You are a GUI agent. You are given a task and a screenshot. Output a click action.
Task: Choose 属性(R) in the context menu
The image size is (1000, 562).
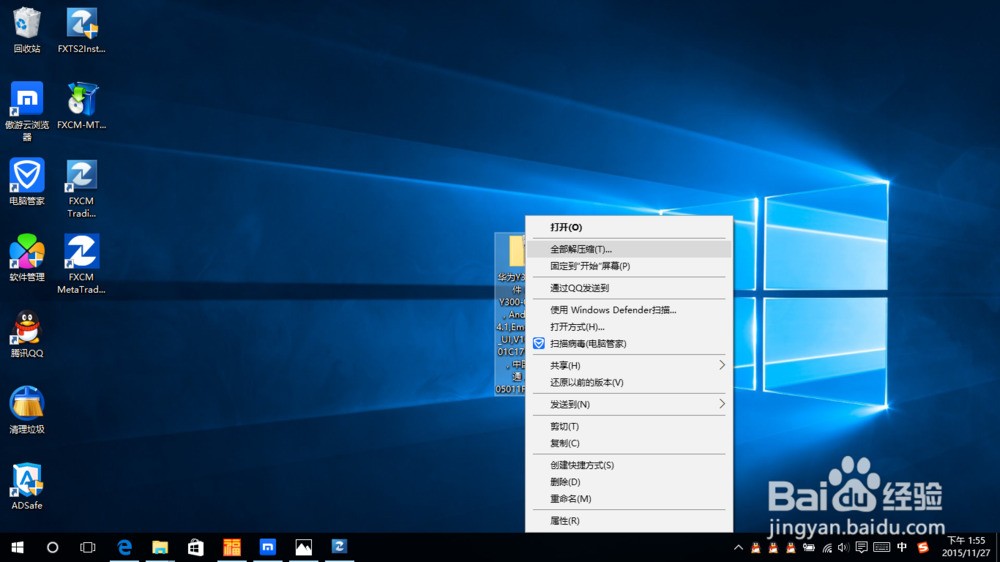click(629, 521)
